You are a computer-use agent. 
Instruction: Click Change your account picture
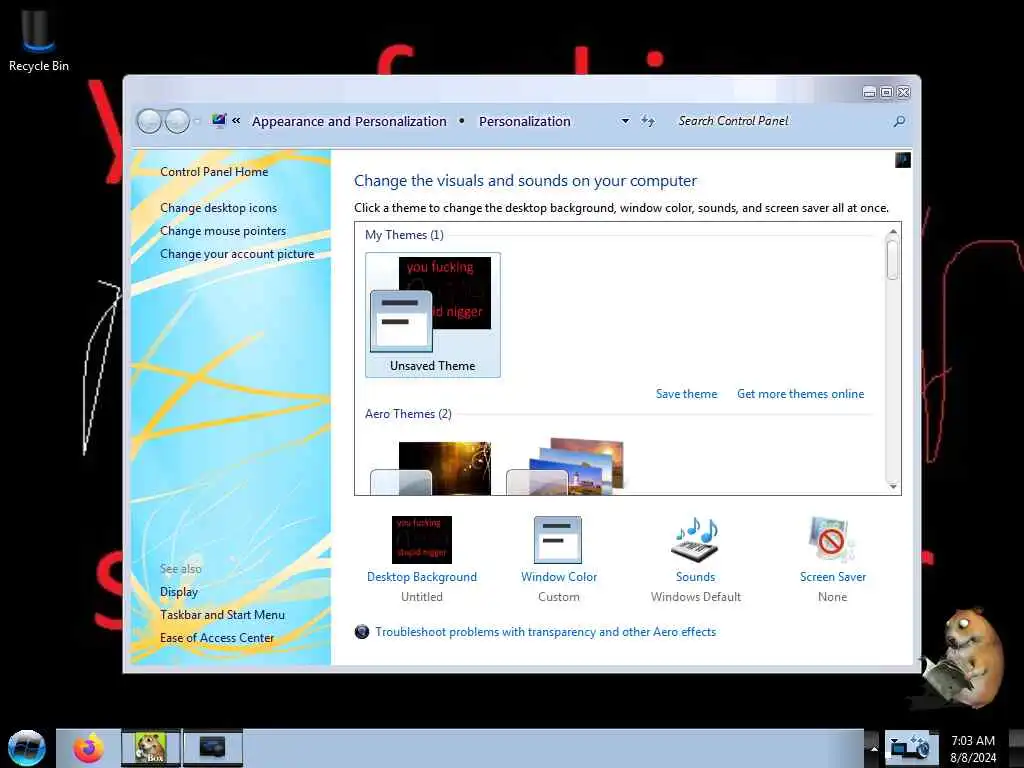click(x=237, y=254)
